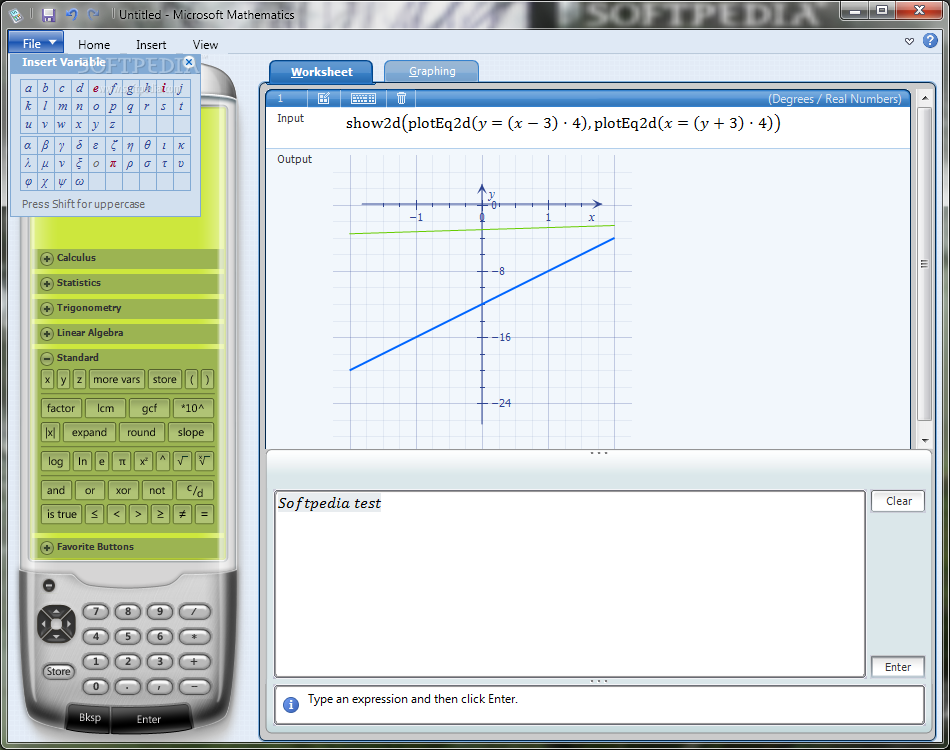Viewport: 950px width, 750px height.
Task: Click the number 7 key
Action: [x=96, y=612]
